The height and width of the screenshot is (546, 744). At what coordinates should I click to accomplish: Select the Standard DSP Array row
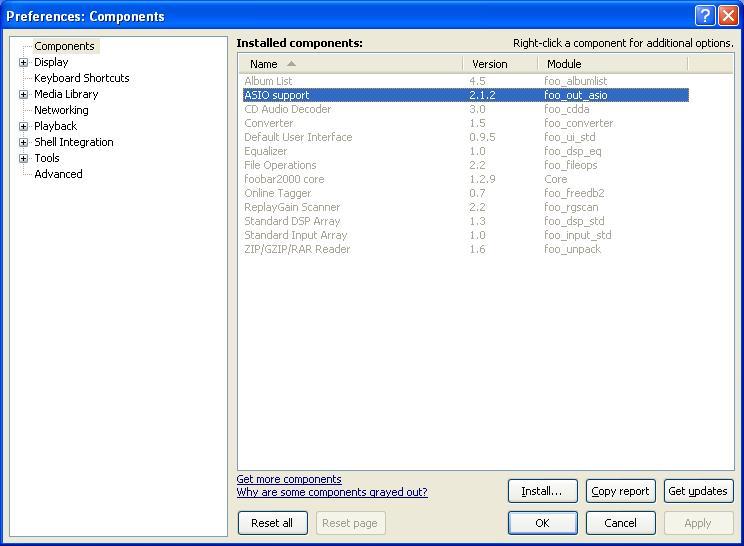465,221
